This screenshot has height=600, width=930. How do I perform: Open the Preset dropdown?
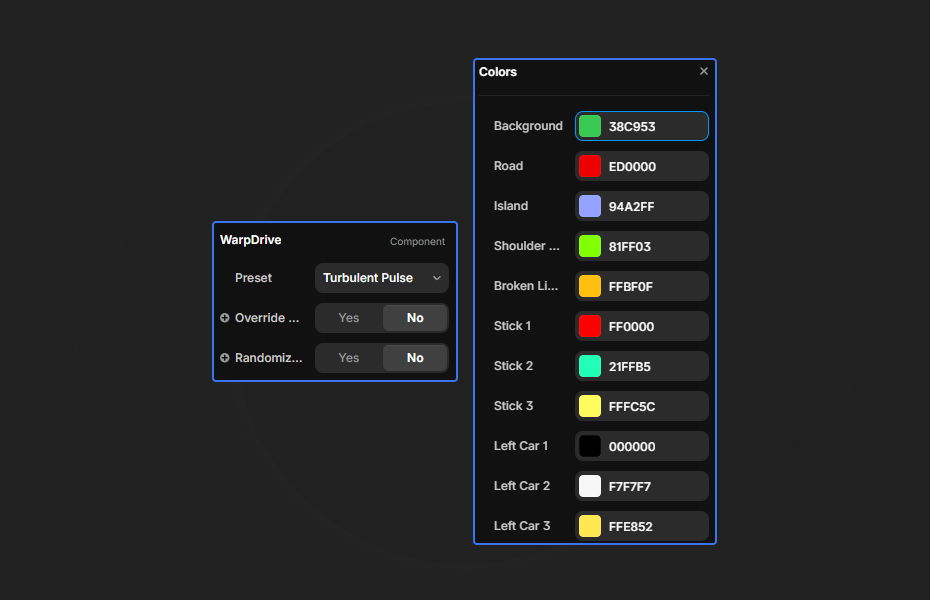[x=381, y=278]
